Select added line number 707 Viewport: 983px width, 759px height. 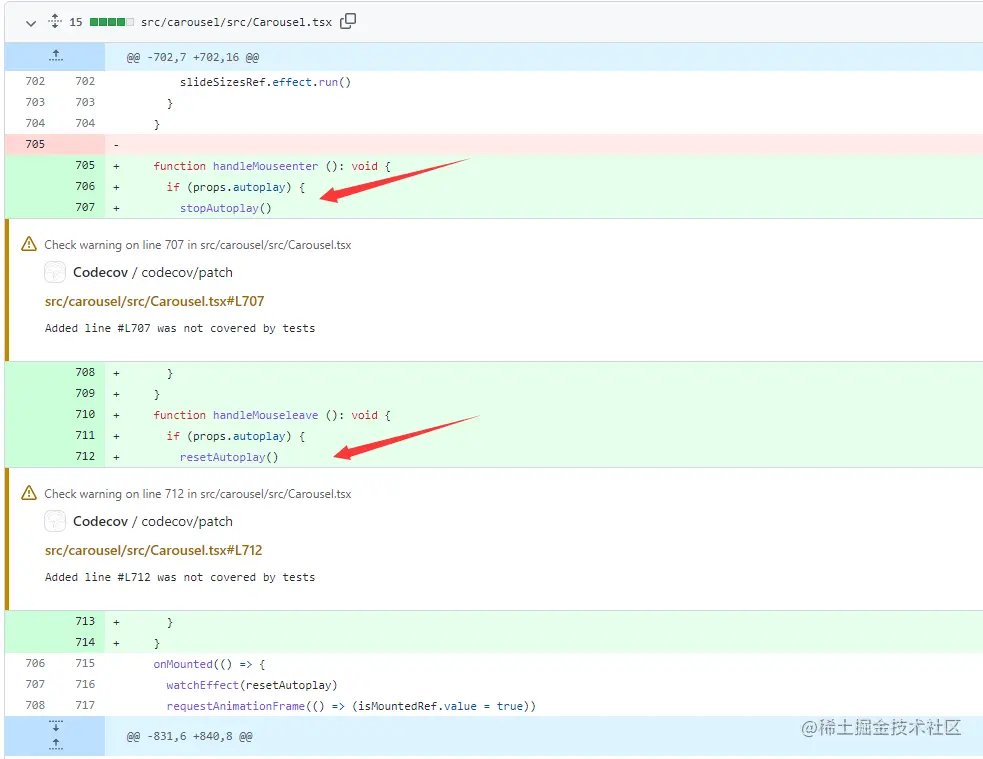pos(85,207)
